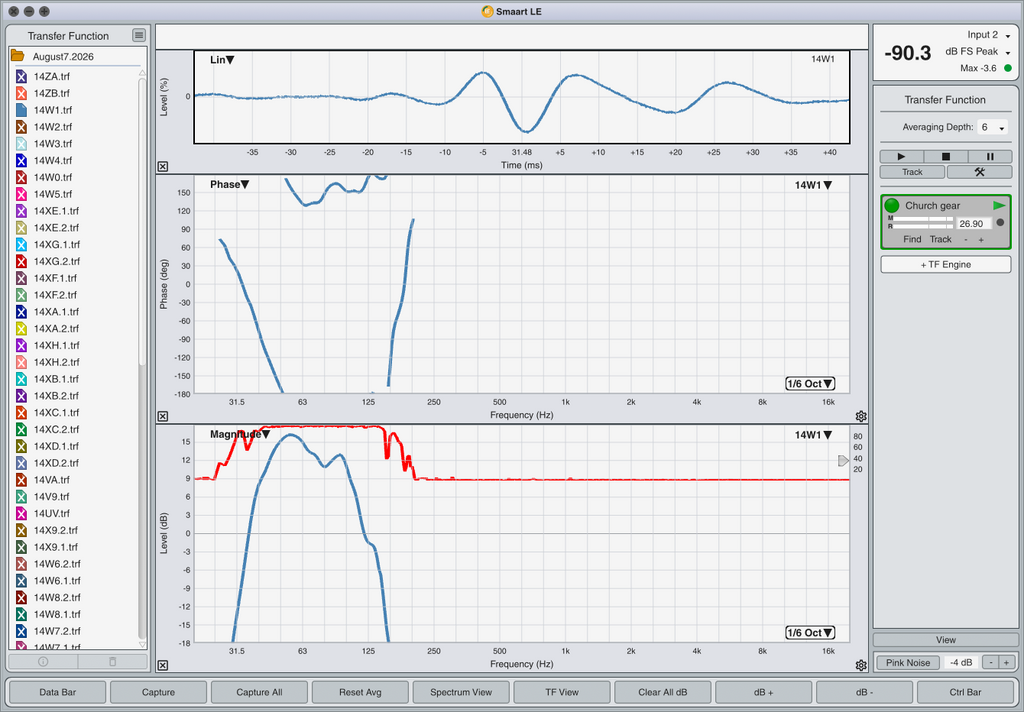Open the dB FS Peak meter type dropdown

(978, 51)
